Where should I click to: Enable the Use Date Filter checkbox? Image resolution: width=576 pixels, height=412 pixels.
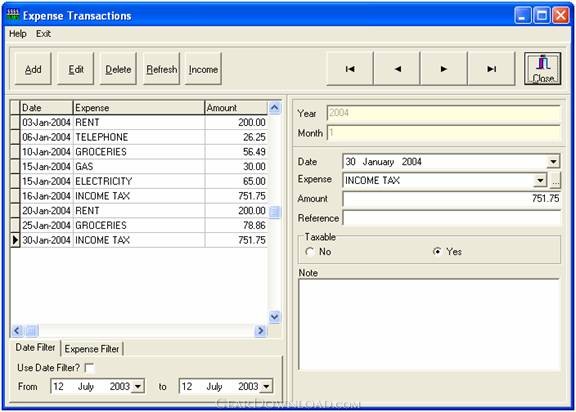pyautogui.click(x=89, y=368)
